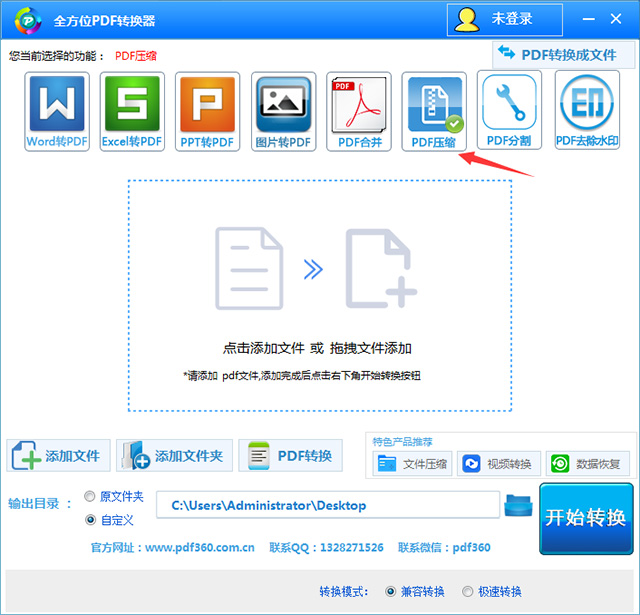The height and width of the screenshot is (615, 640).
Task: Open the 未登录 user login button
Action: (x=505, y=20)
